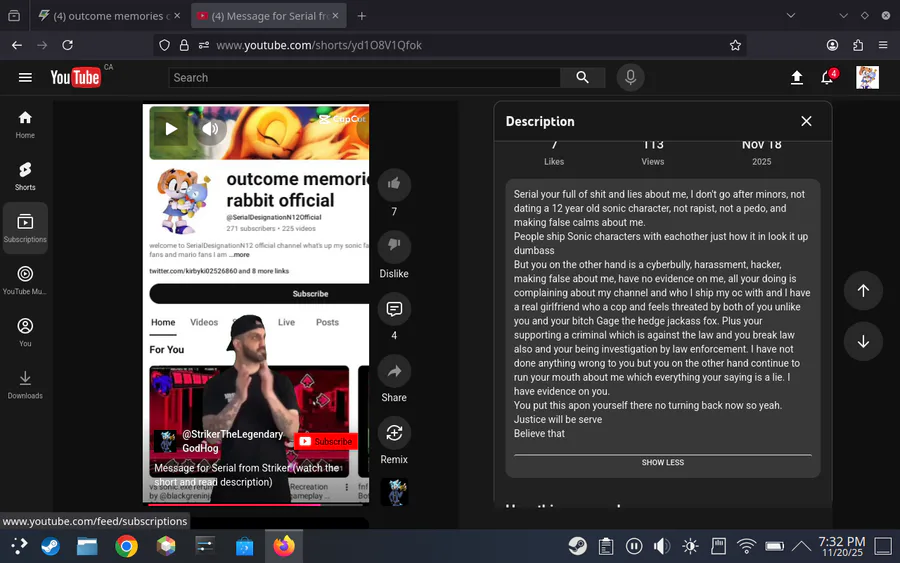Open the account avatar menu
The height and width of the screenshot is (563, 900).
click(867, 77)
